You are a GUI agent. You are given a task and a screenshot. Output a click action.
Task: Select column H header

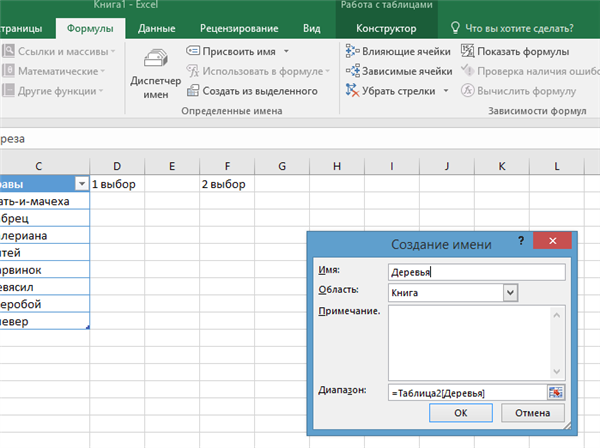pos(337,166)
